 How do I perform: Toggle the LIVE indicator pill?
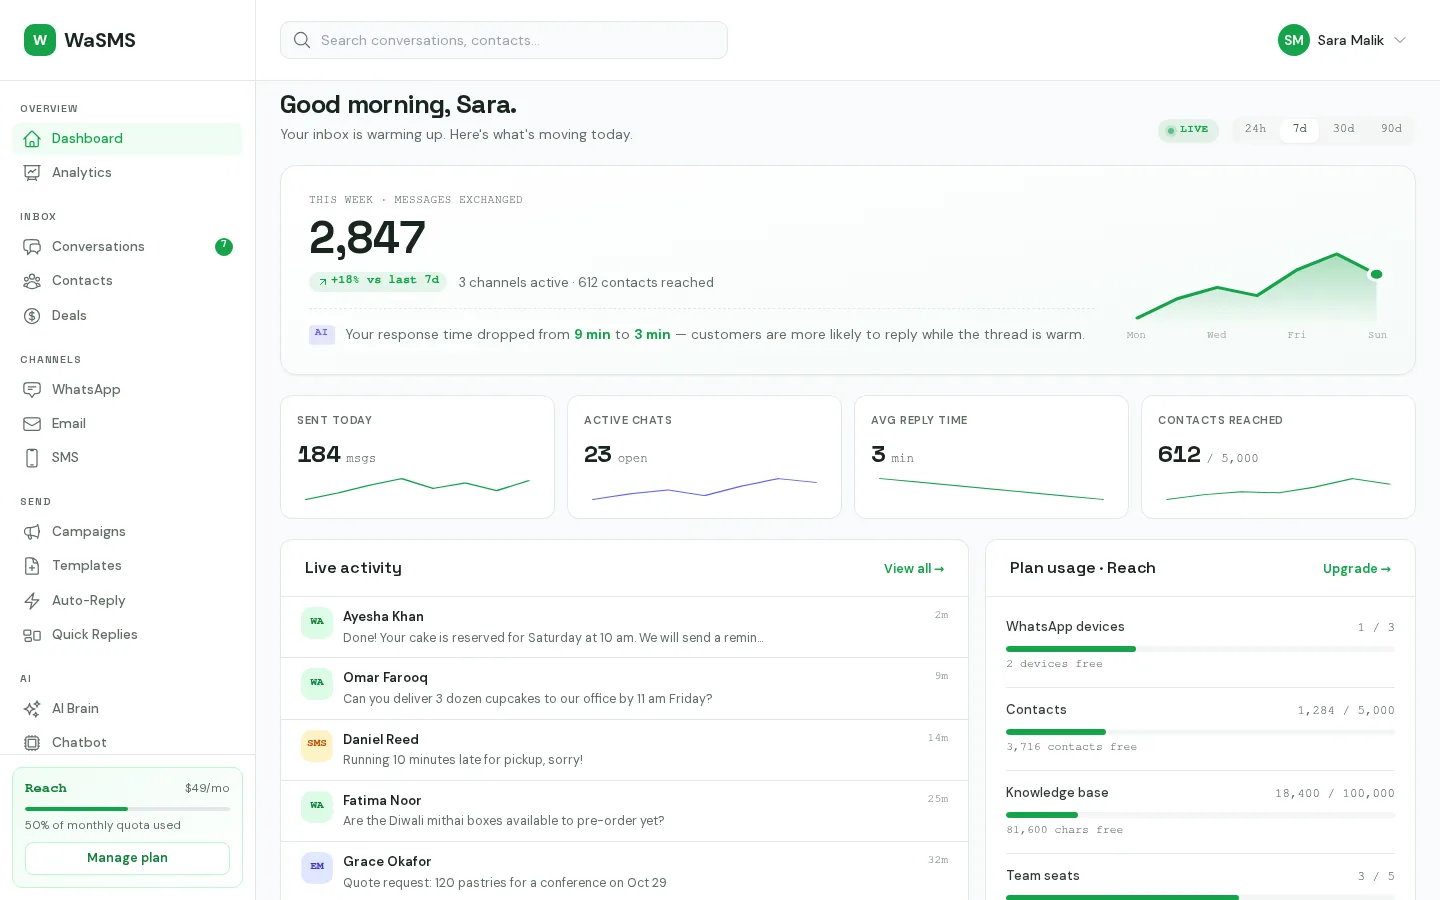pos(1188,130)
